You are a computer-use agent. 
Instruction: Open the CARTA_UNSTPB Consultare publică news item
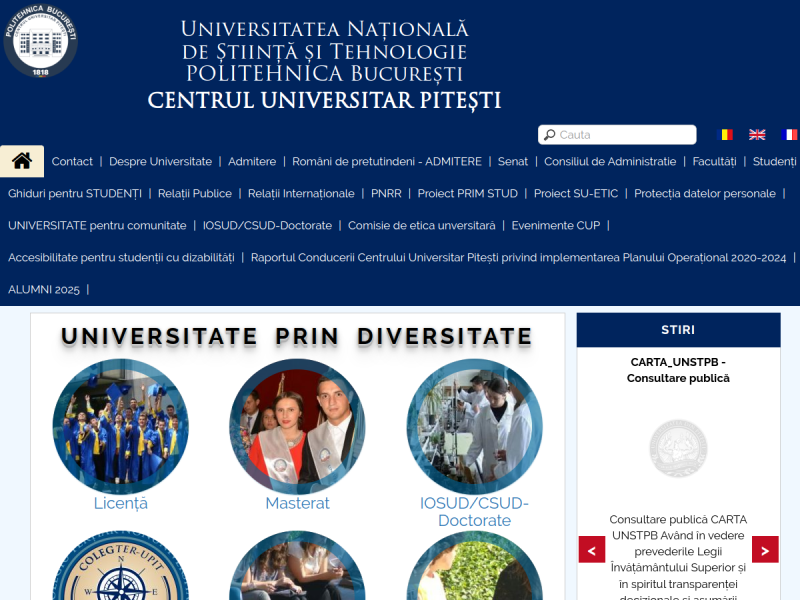coord(679,371)
